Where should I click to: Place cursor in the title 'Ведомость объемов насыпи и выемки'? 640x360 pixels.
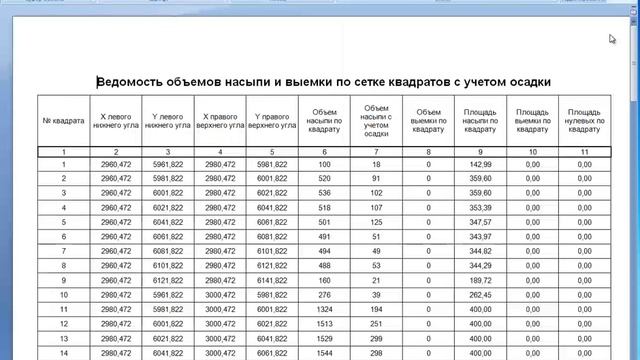click(215, 82)
